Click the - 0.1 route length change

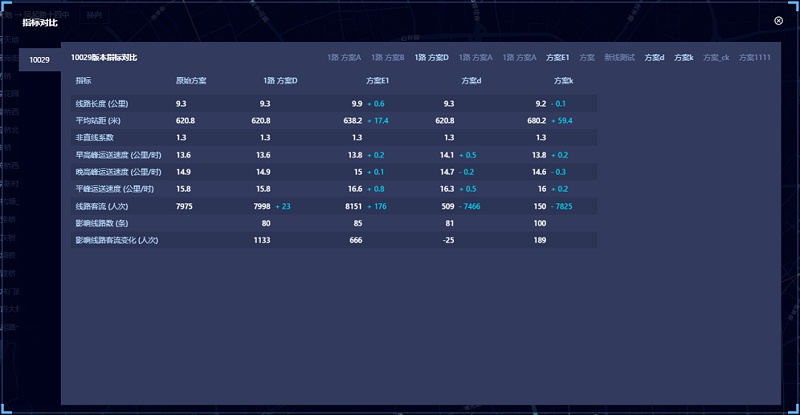[558, 104]
